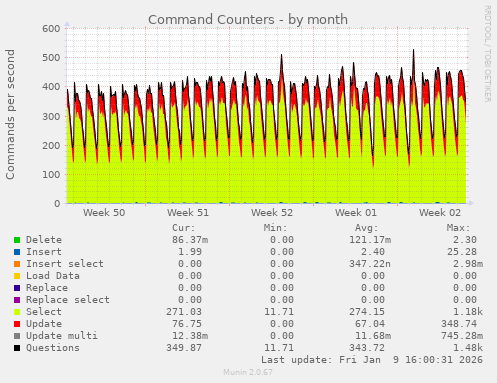Click the orange Insert select legend swatch
This screenshot has height=383, width=497.
17,264
